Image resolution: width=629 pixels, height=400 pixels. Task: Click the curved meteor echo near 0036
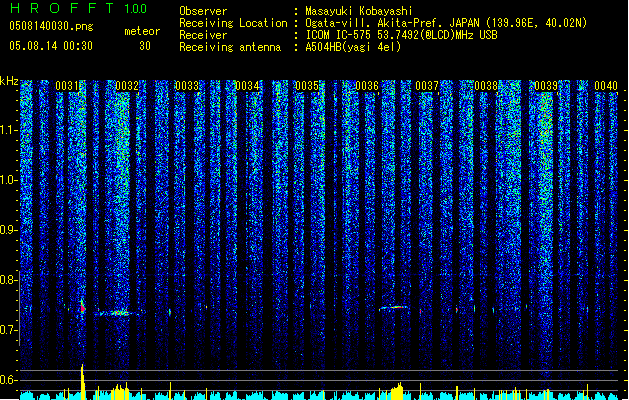pyautogui.click(x=394, y=308)
